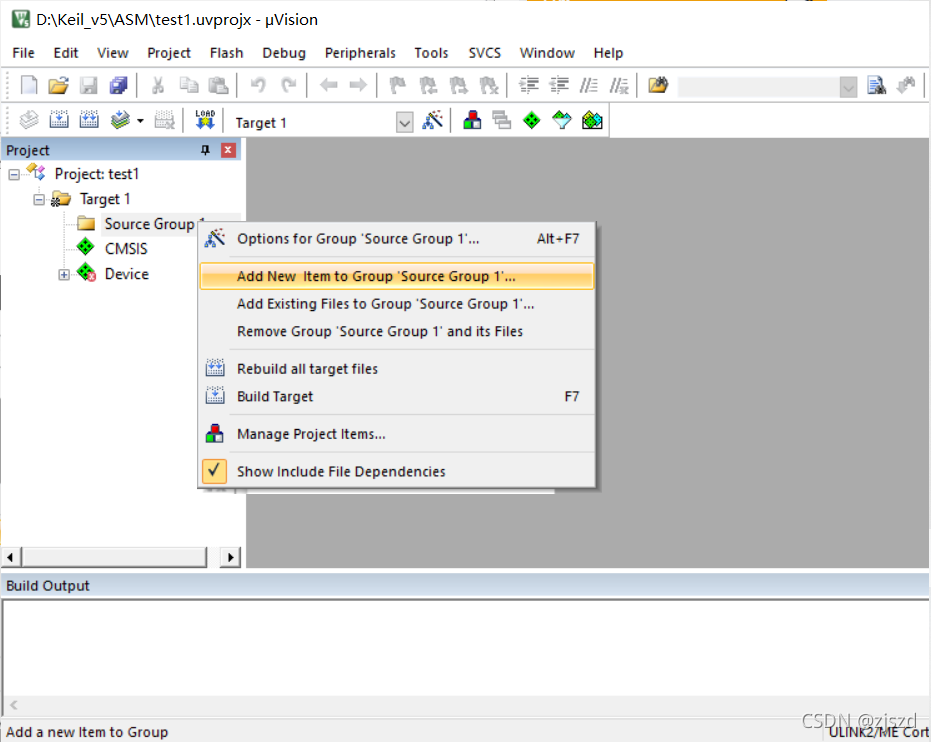931x742 pixels.
Task: Open a file using the folder icon
Action: [x=58, y=85]
